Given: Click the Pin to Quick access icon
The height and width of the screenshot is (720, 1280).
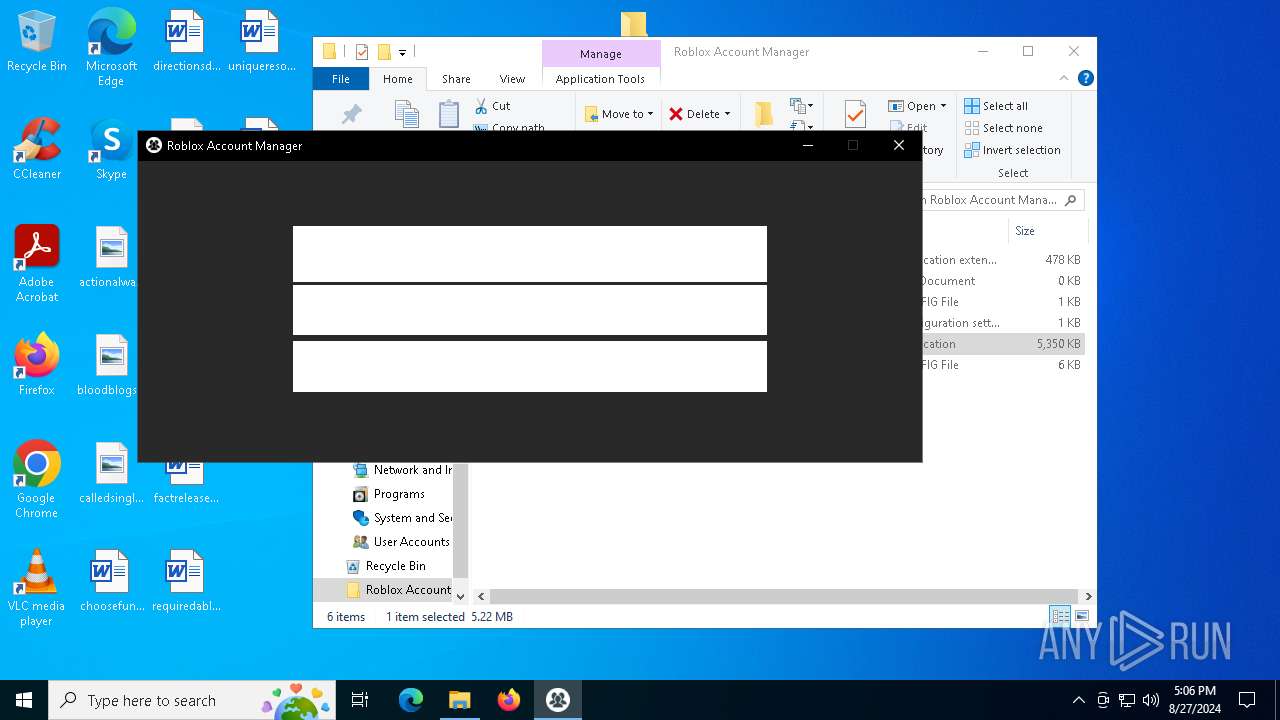Looking at the screenshot, I should click(x=351, y=114).
